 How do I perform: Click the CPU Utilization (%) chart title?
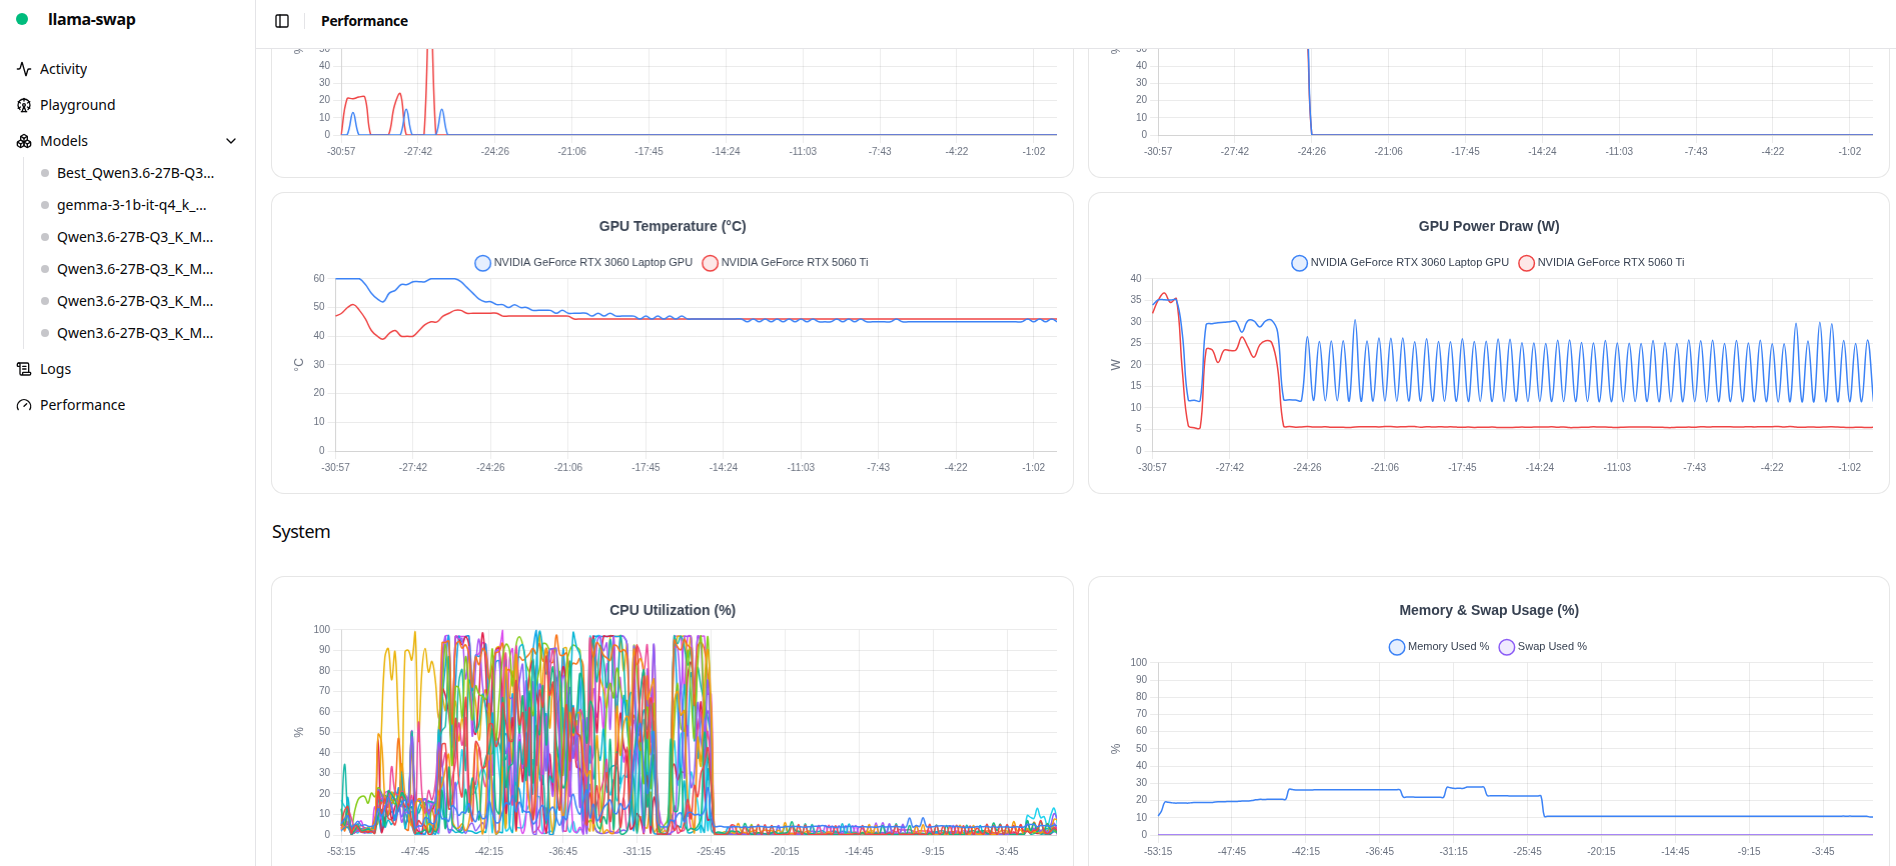pos(673,610)
